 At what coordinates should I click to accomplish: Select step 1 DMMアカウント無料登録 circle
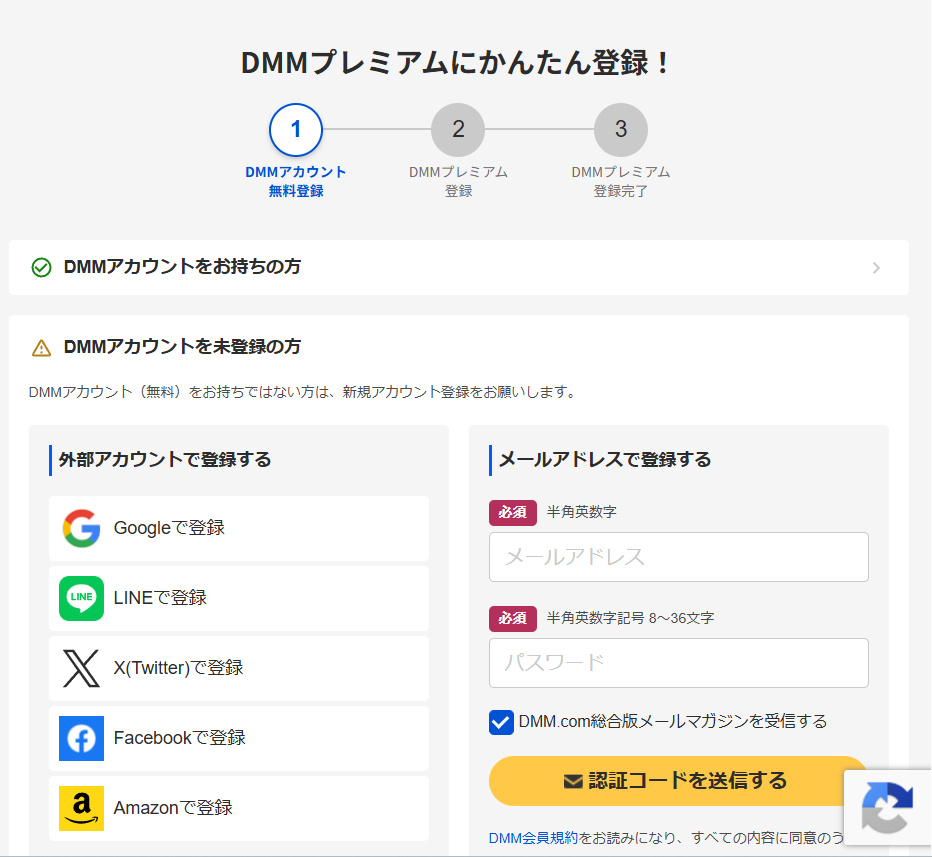(296, 130)
